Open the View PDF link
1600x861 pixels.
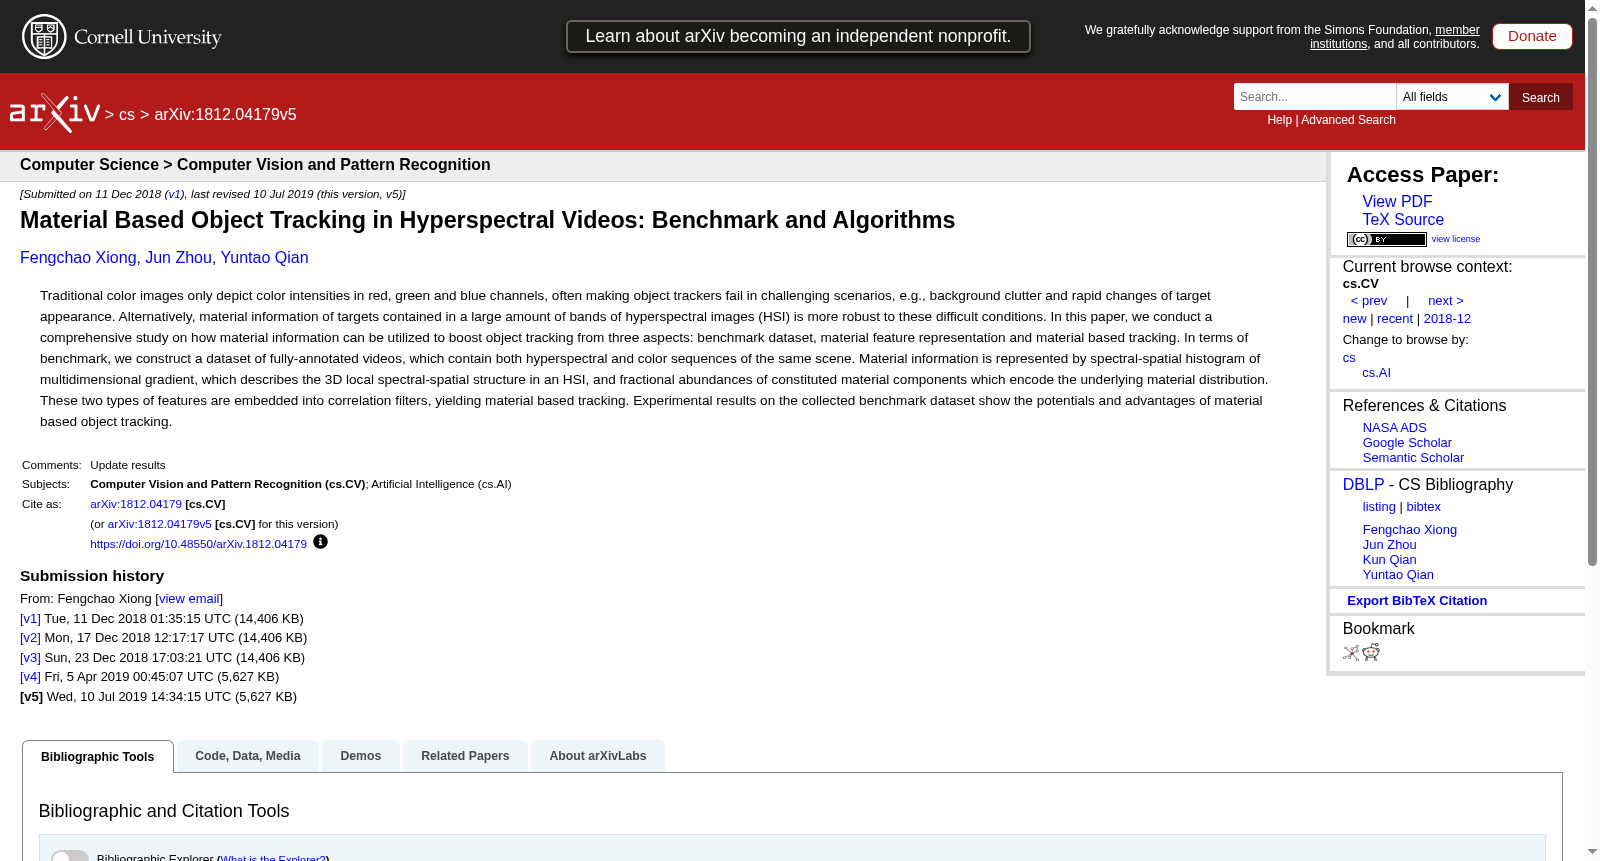pos(1397,201)
